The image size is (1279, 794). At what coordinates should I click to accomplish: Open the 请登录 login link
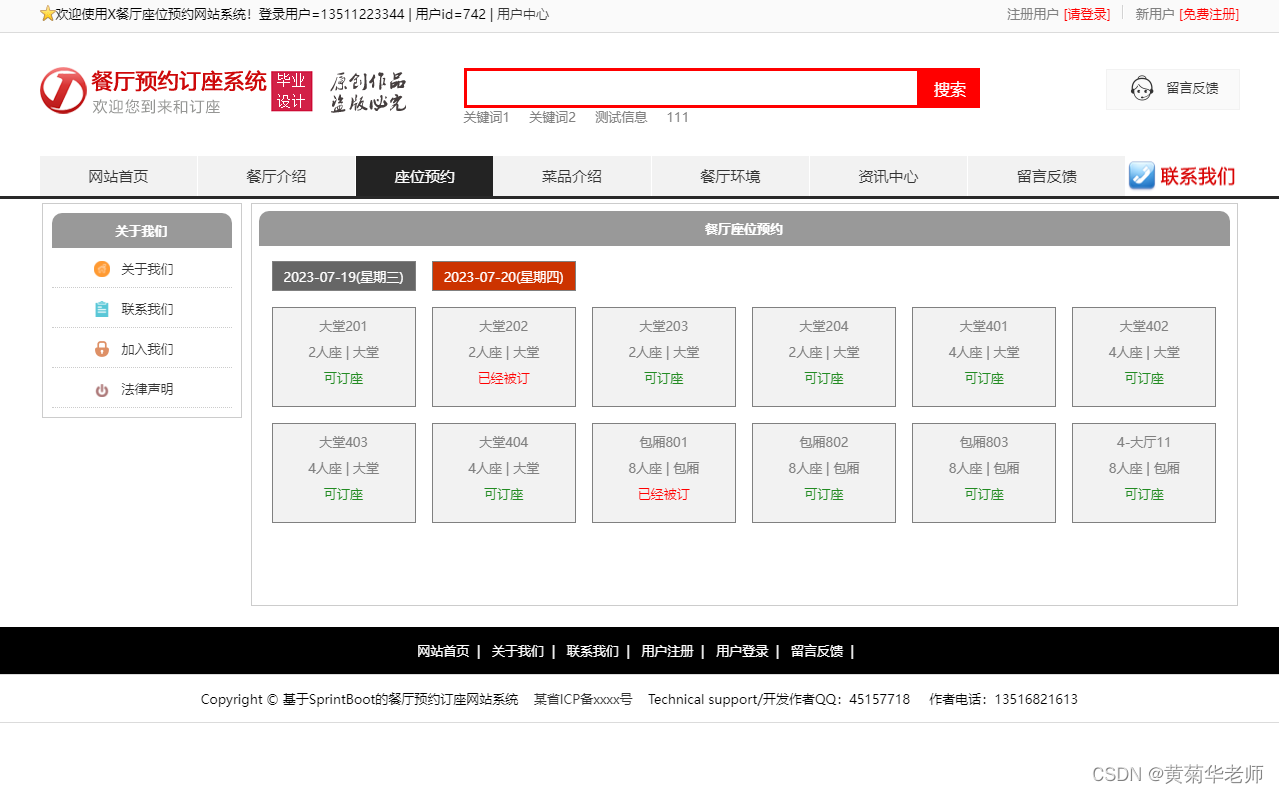[x=1086, y=14]
